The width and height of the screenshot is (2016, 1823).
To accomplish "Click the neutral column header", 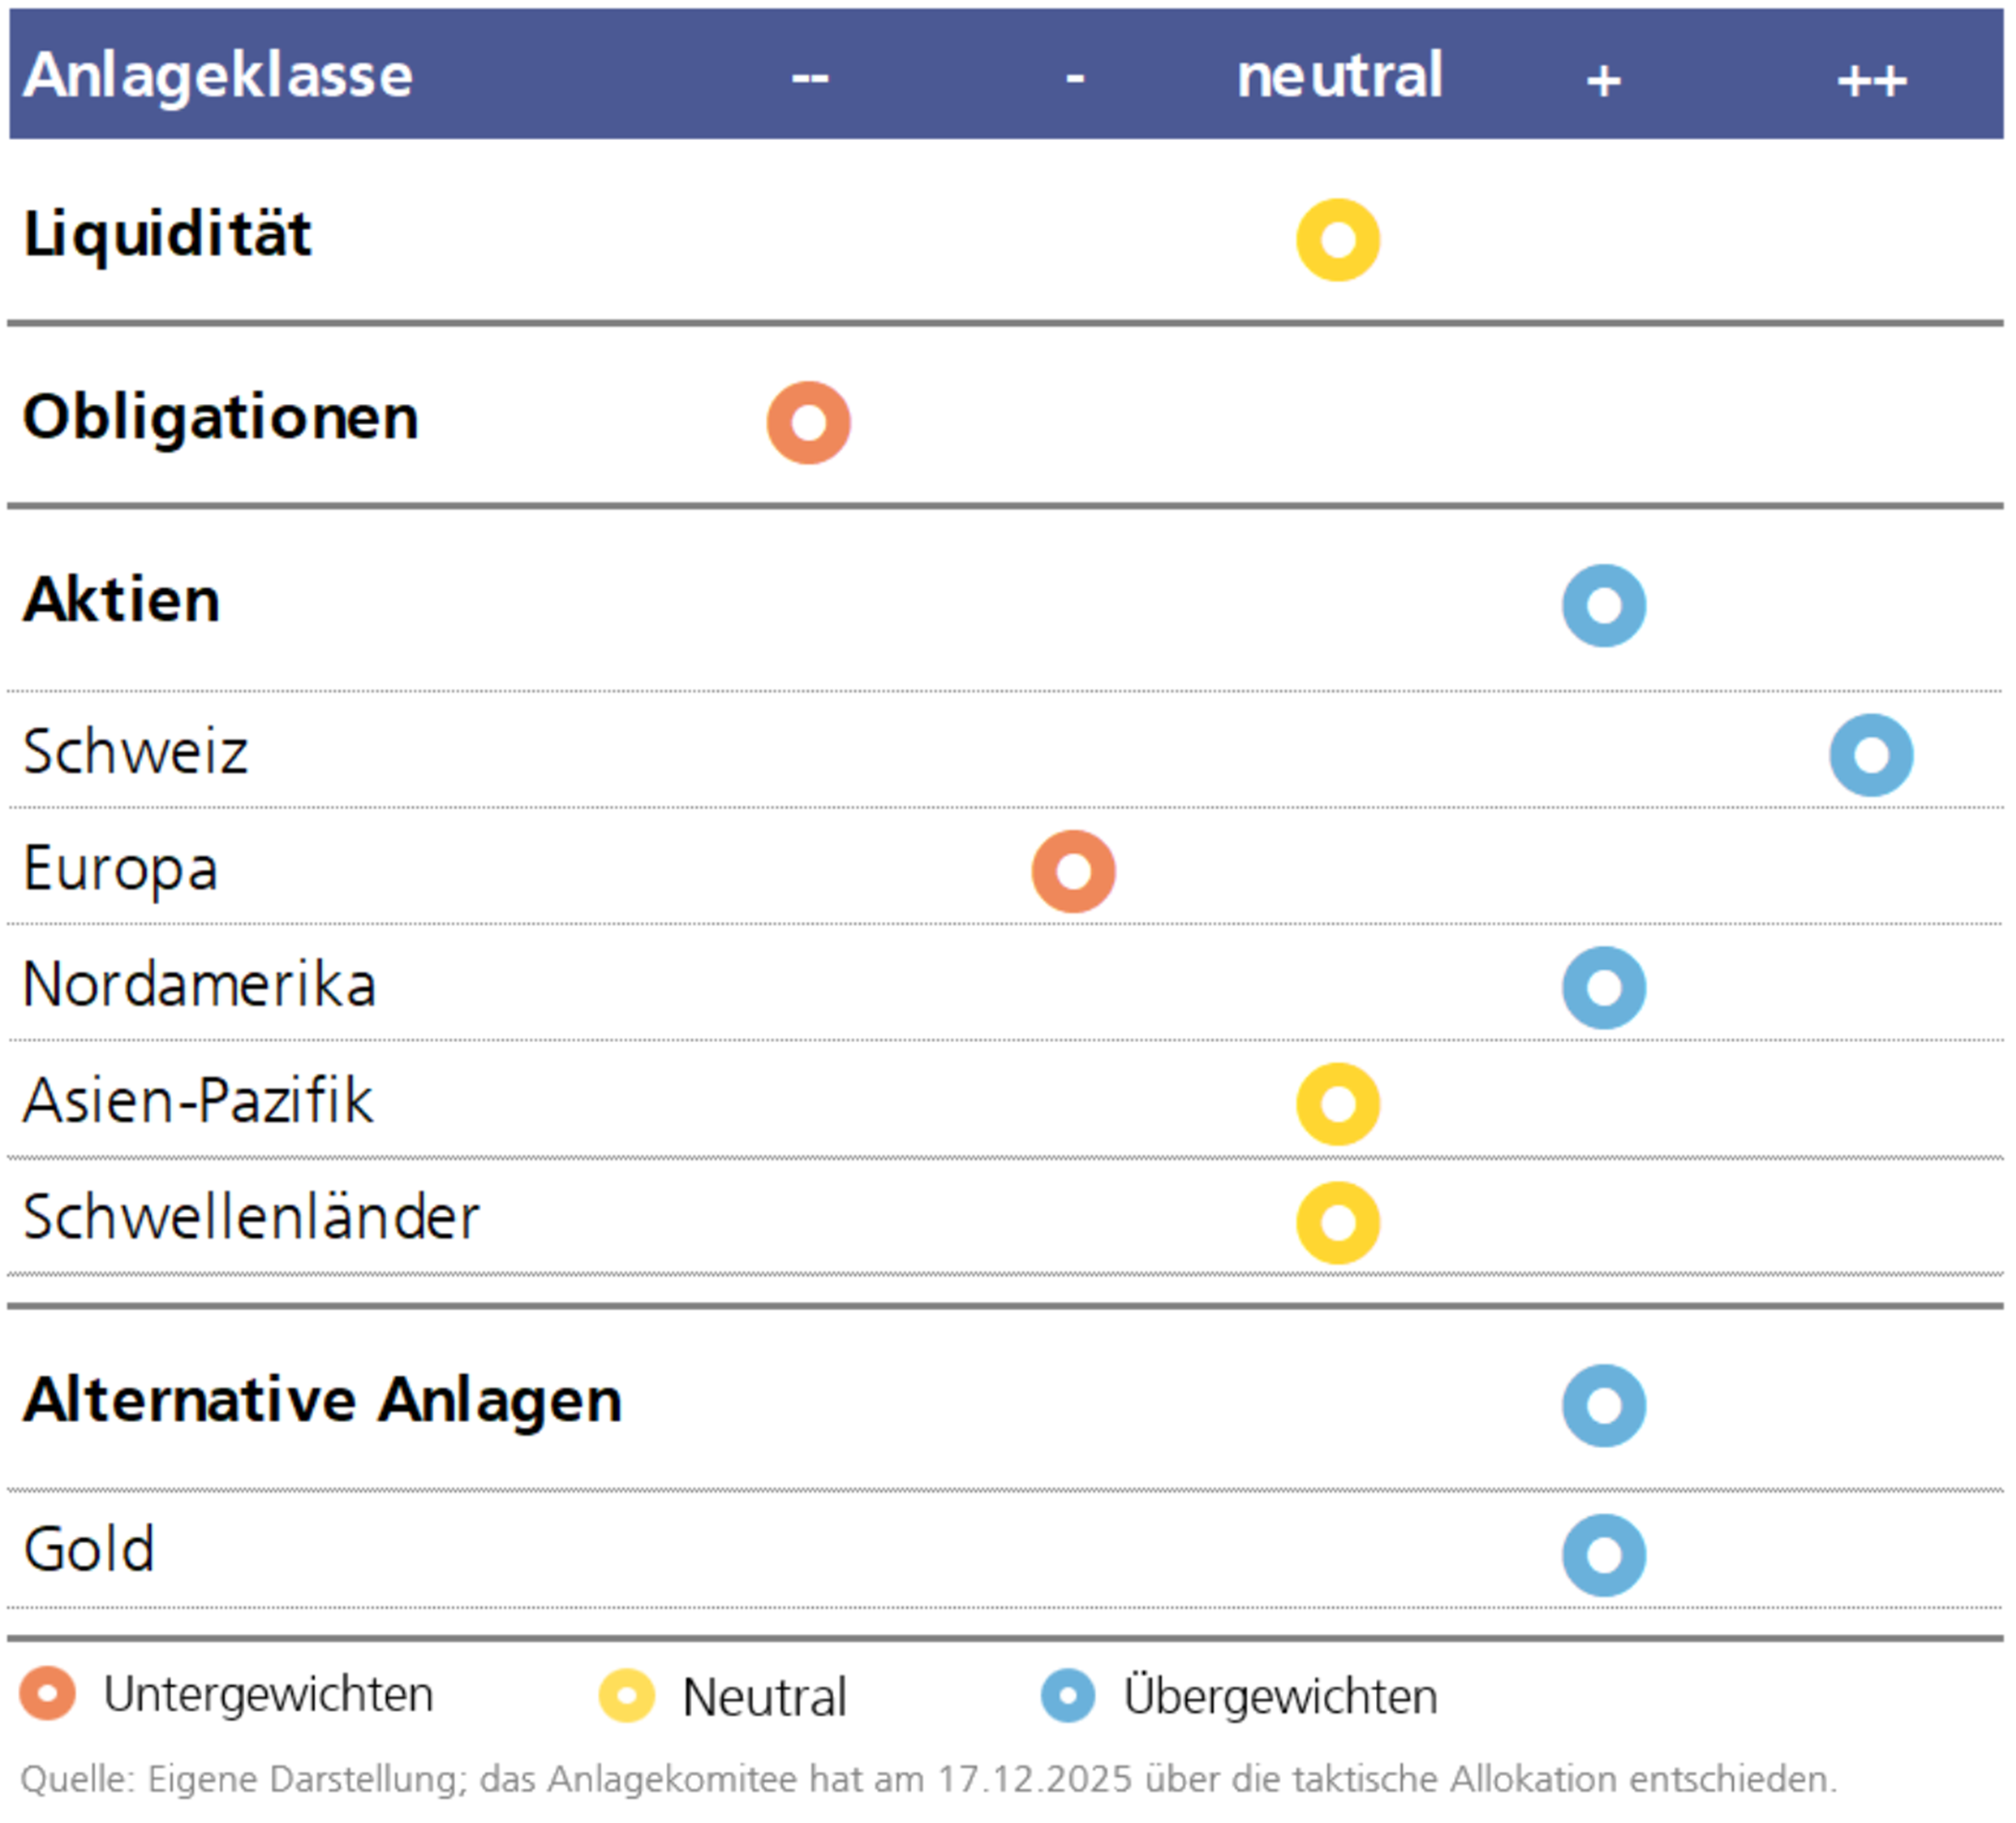I will tap(1339, 75).
